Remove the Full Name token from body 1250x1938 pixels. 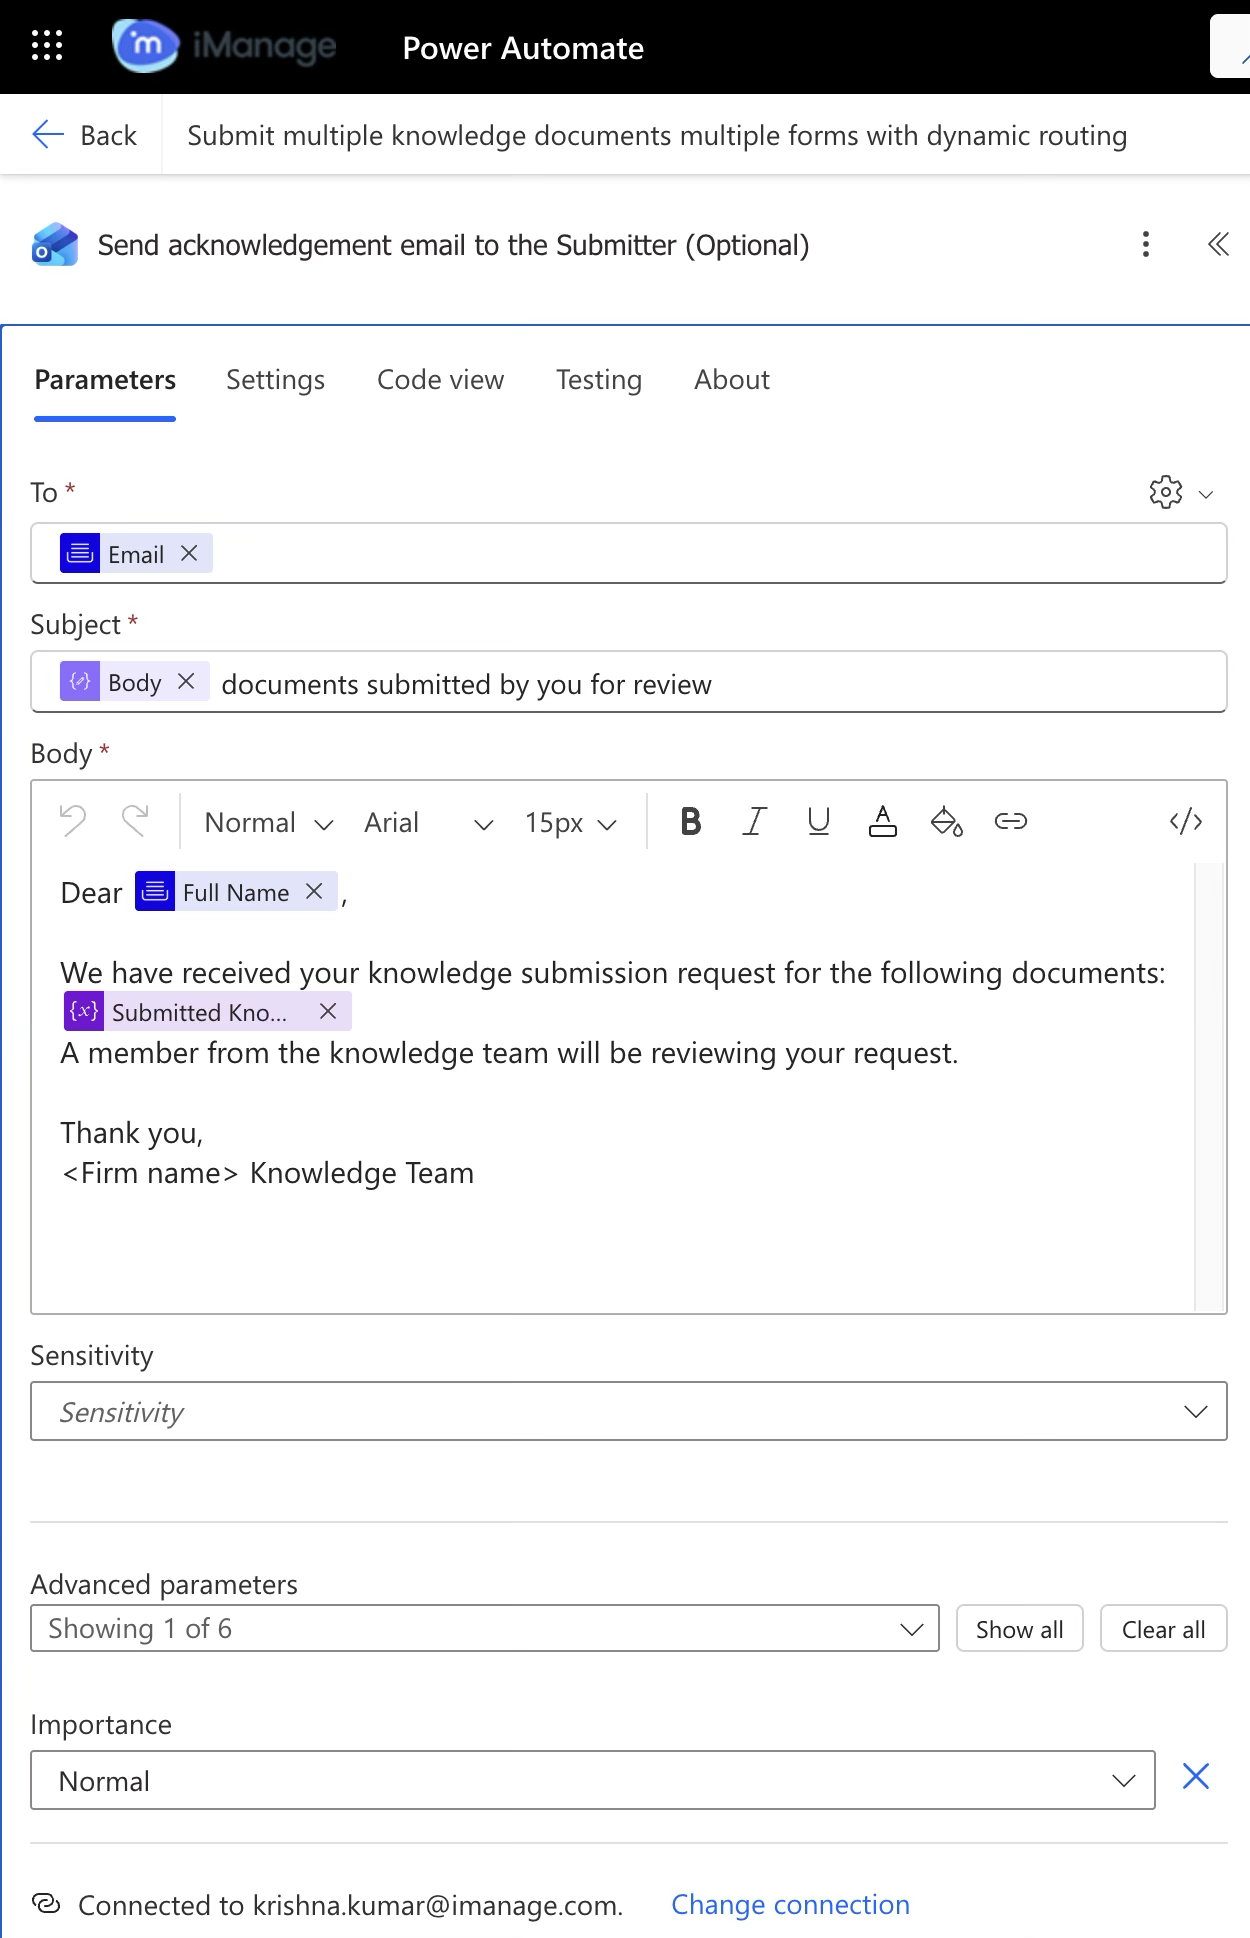click(314, 891)
